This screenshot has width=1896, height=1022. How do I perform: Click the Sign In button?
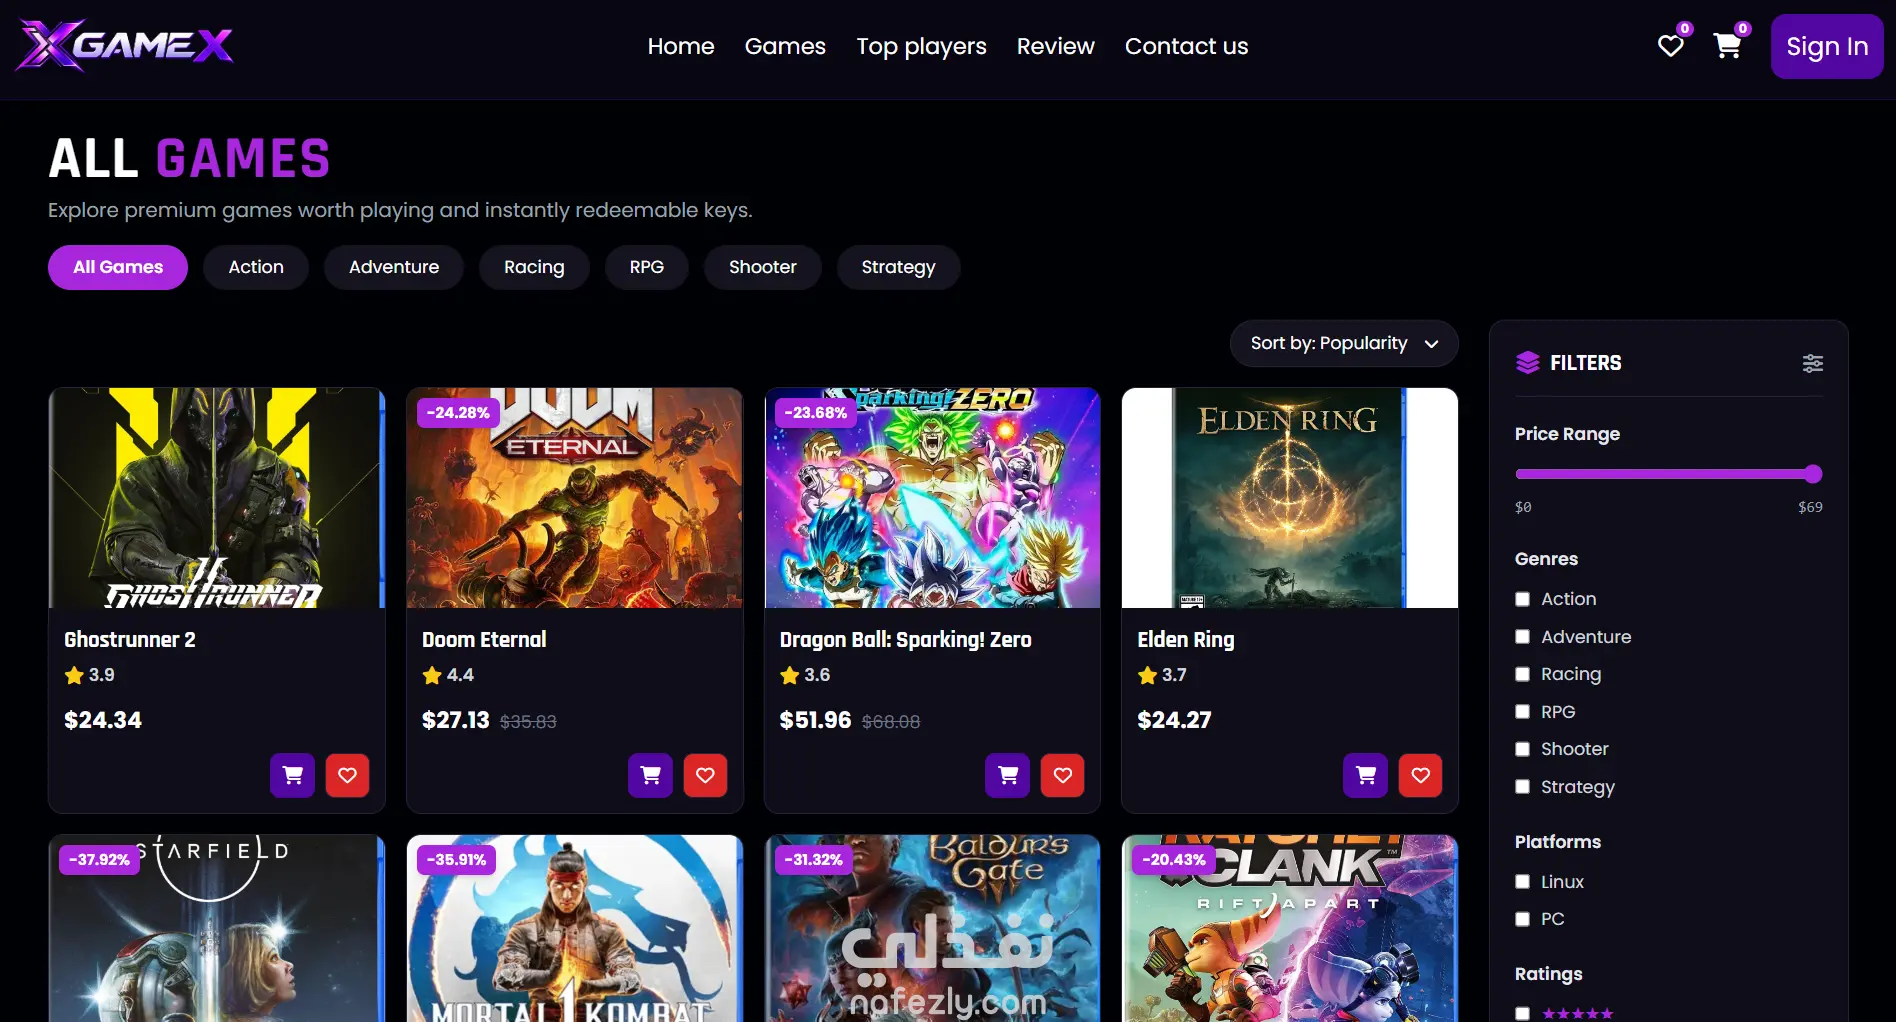[x=1827, y=46]
